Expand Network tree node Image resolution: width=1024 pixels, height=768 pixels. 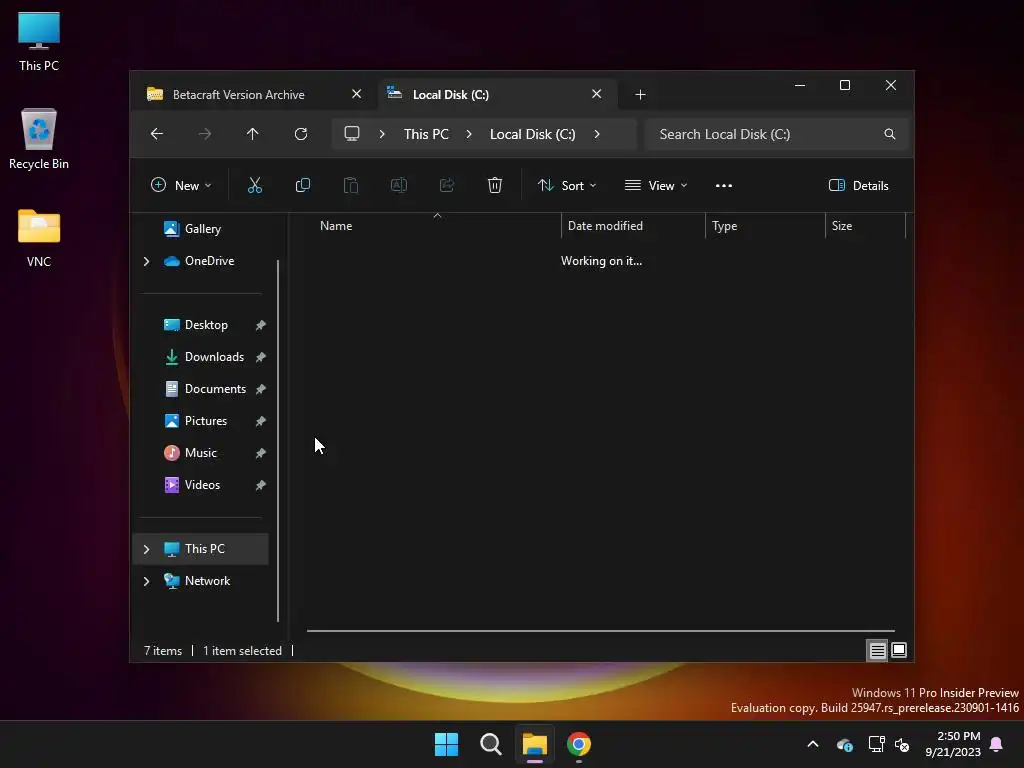click(146, 581)
